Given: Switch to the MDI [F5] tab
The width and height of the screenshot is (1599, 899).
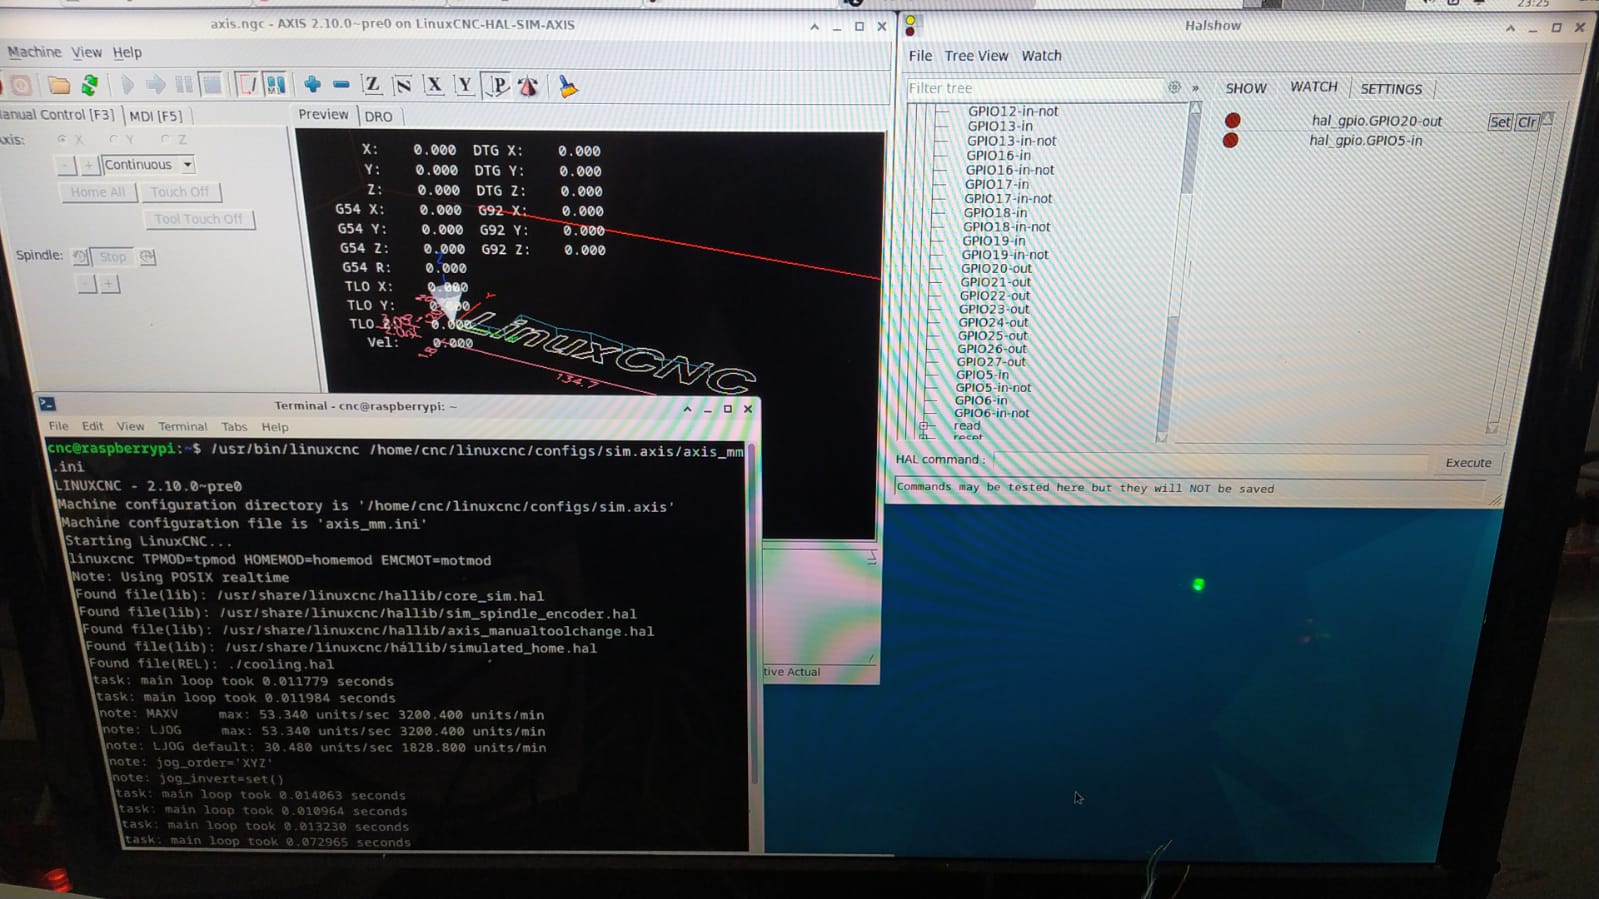Looking at the screenshot, I should tap(156, 116).
